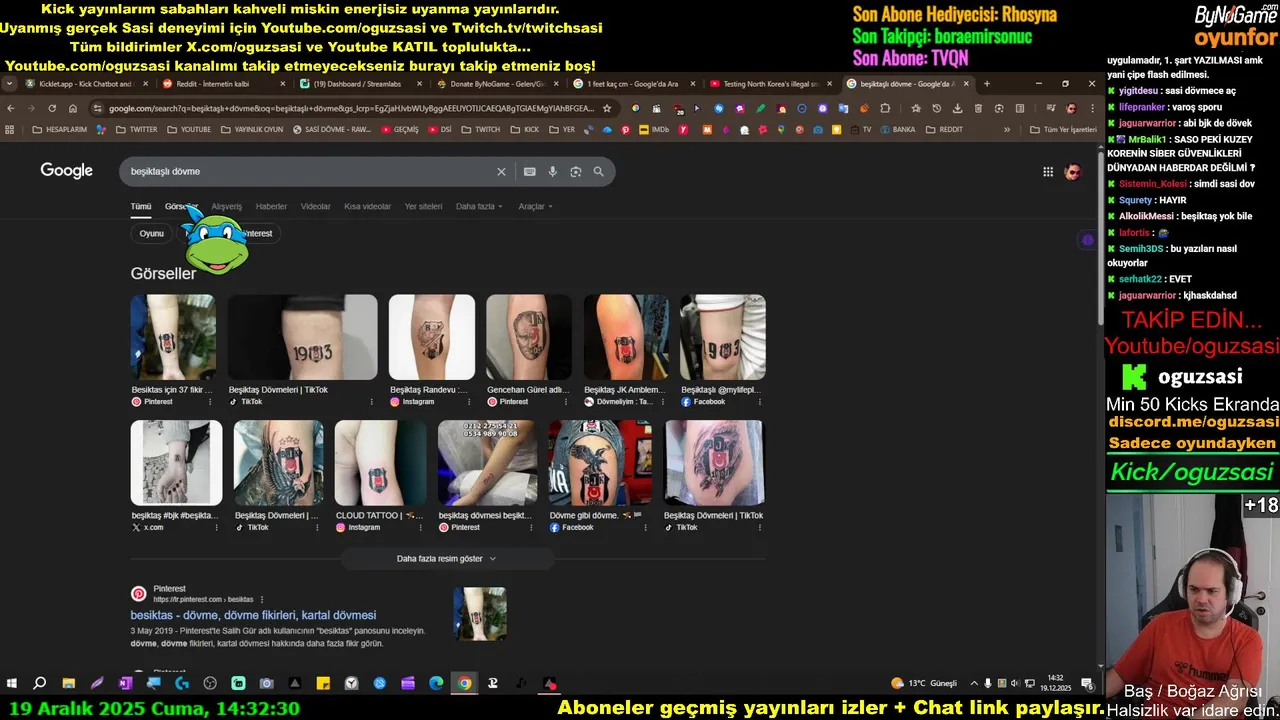
Task: Open the options menu for the x.com image result
Action: [x=218, y=527]
